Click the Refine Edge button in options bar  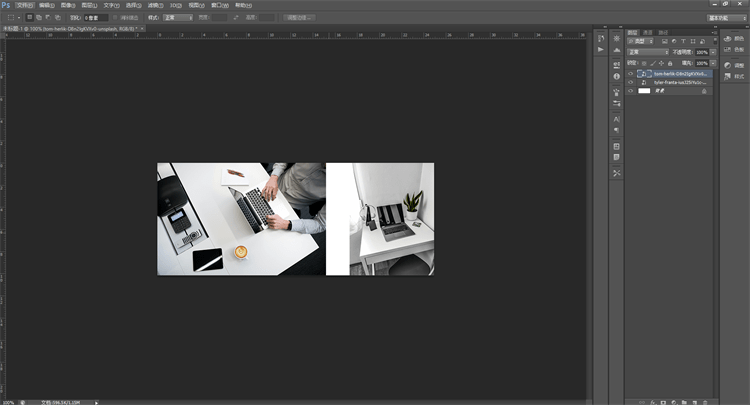coord(298,17)
